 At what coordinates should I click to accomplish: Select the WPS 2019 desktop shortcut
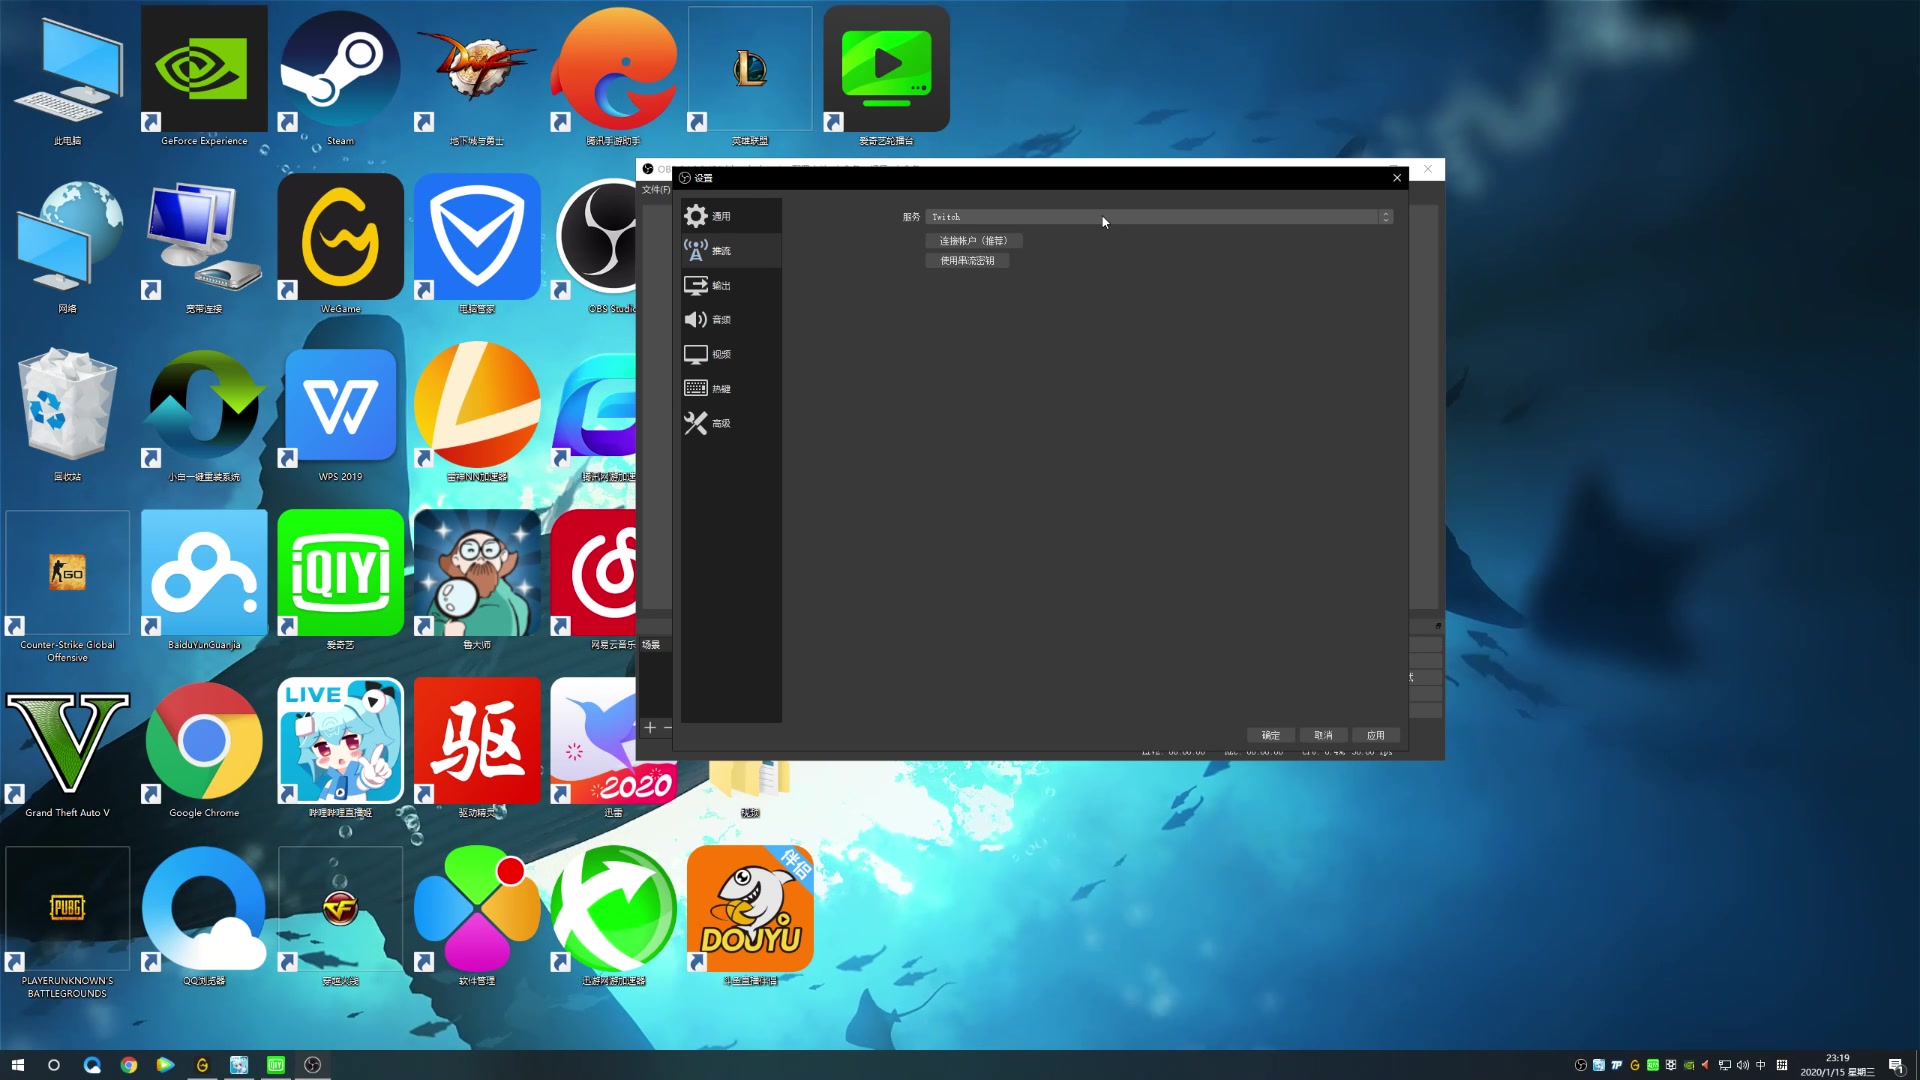[x=340, y=414]
